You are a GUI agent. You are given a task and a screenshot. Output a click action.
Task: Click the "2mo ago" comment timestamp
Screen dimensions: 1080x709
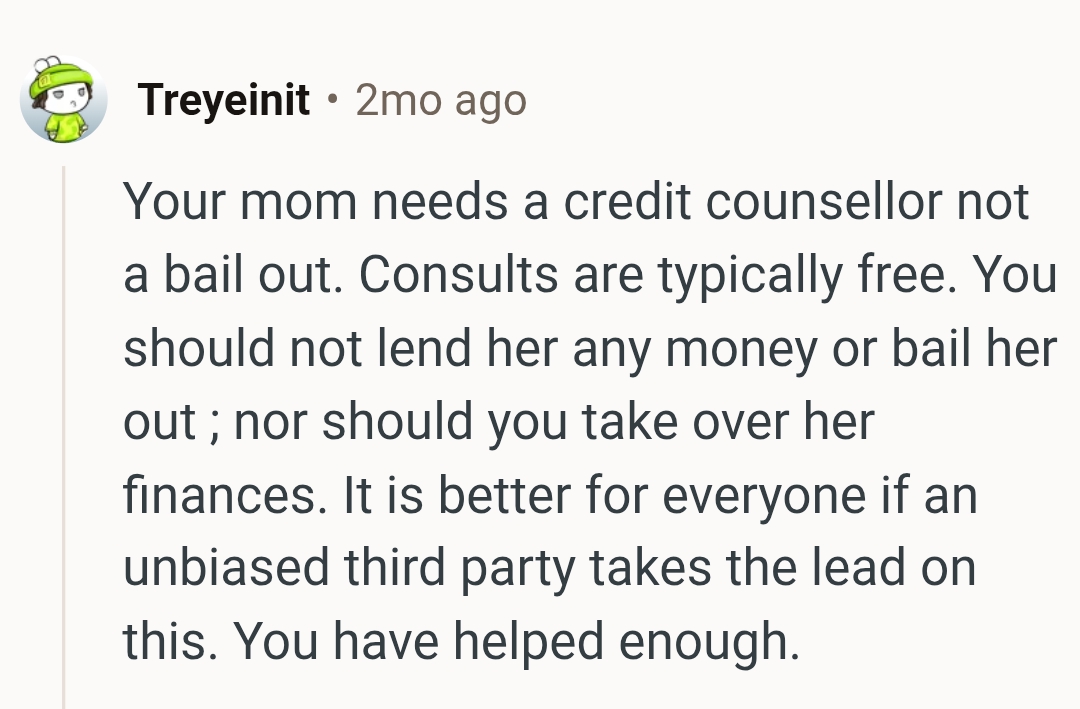440,100
